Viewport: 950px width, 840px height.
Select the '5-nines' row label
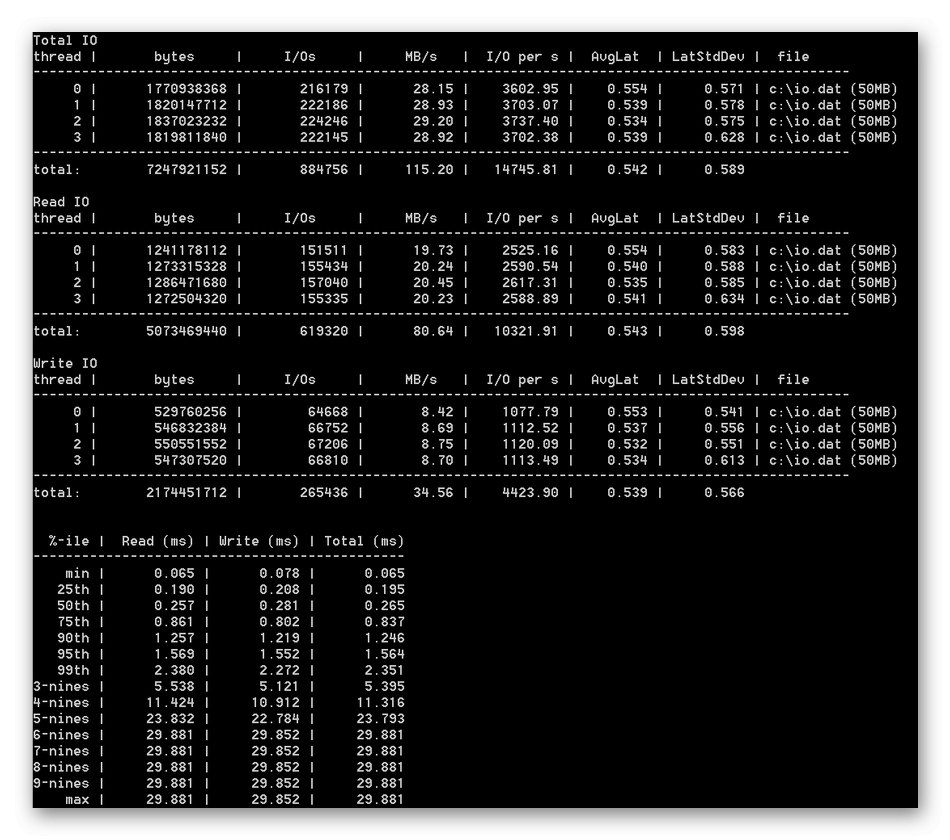(61, 719)
